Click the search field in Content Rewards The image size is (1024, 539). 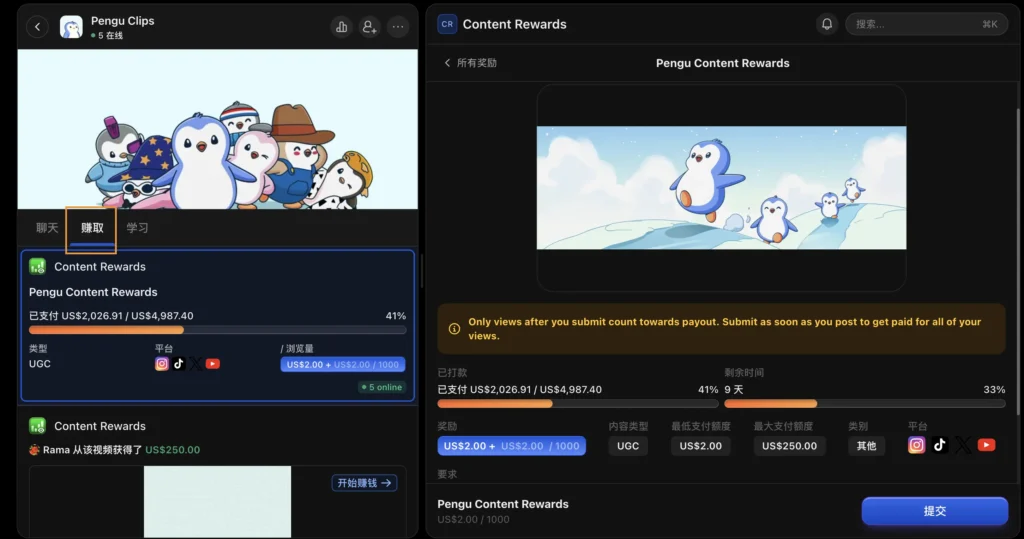(x=926, y=24)
